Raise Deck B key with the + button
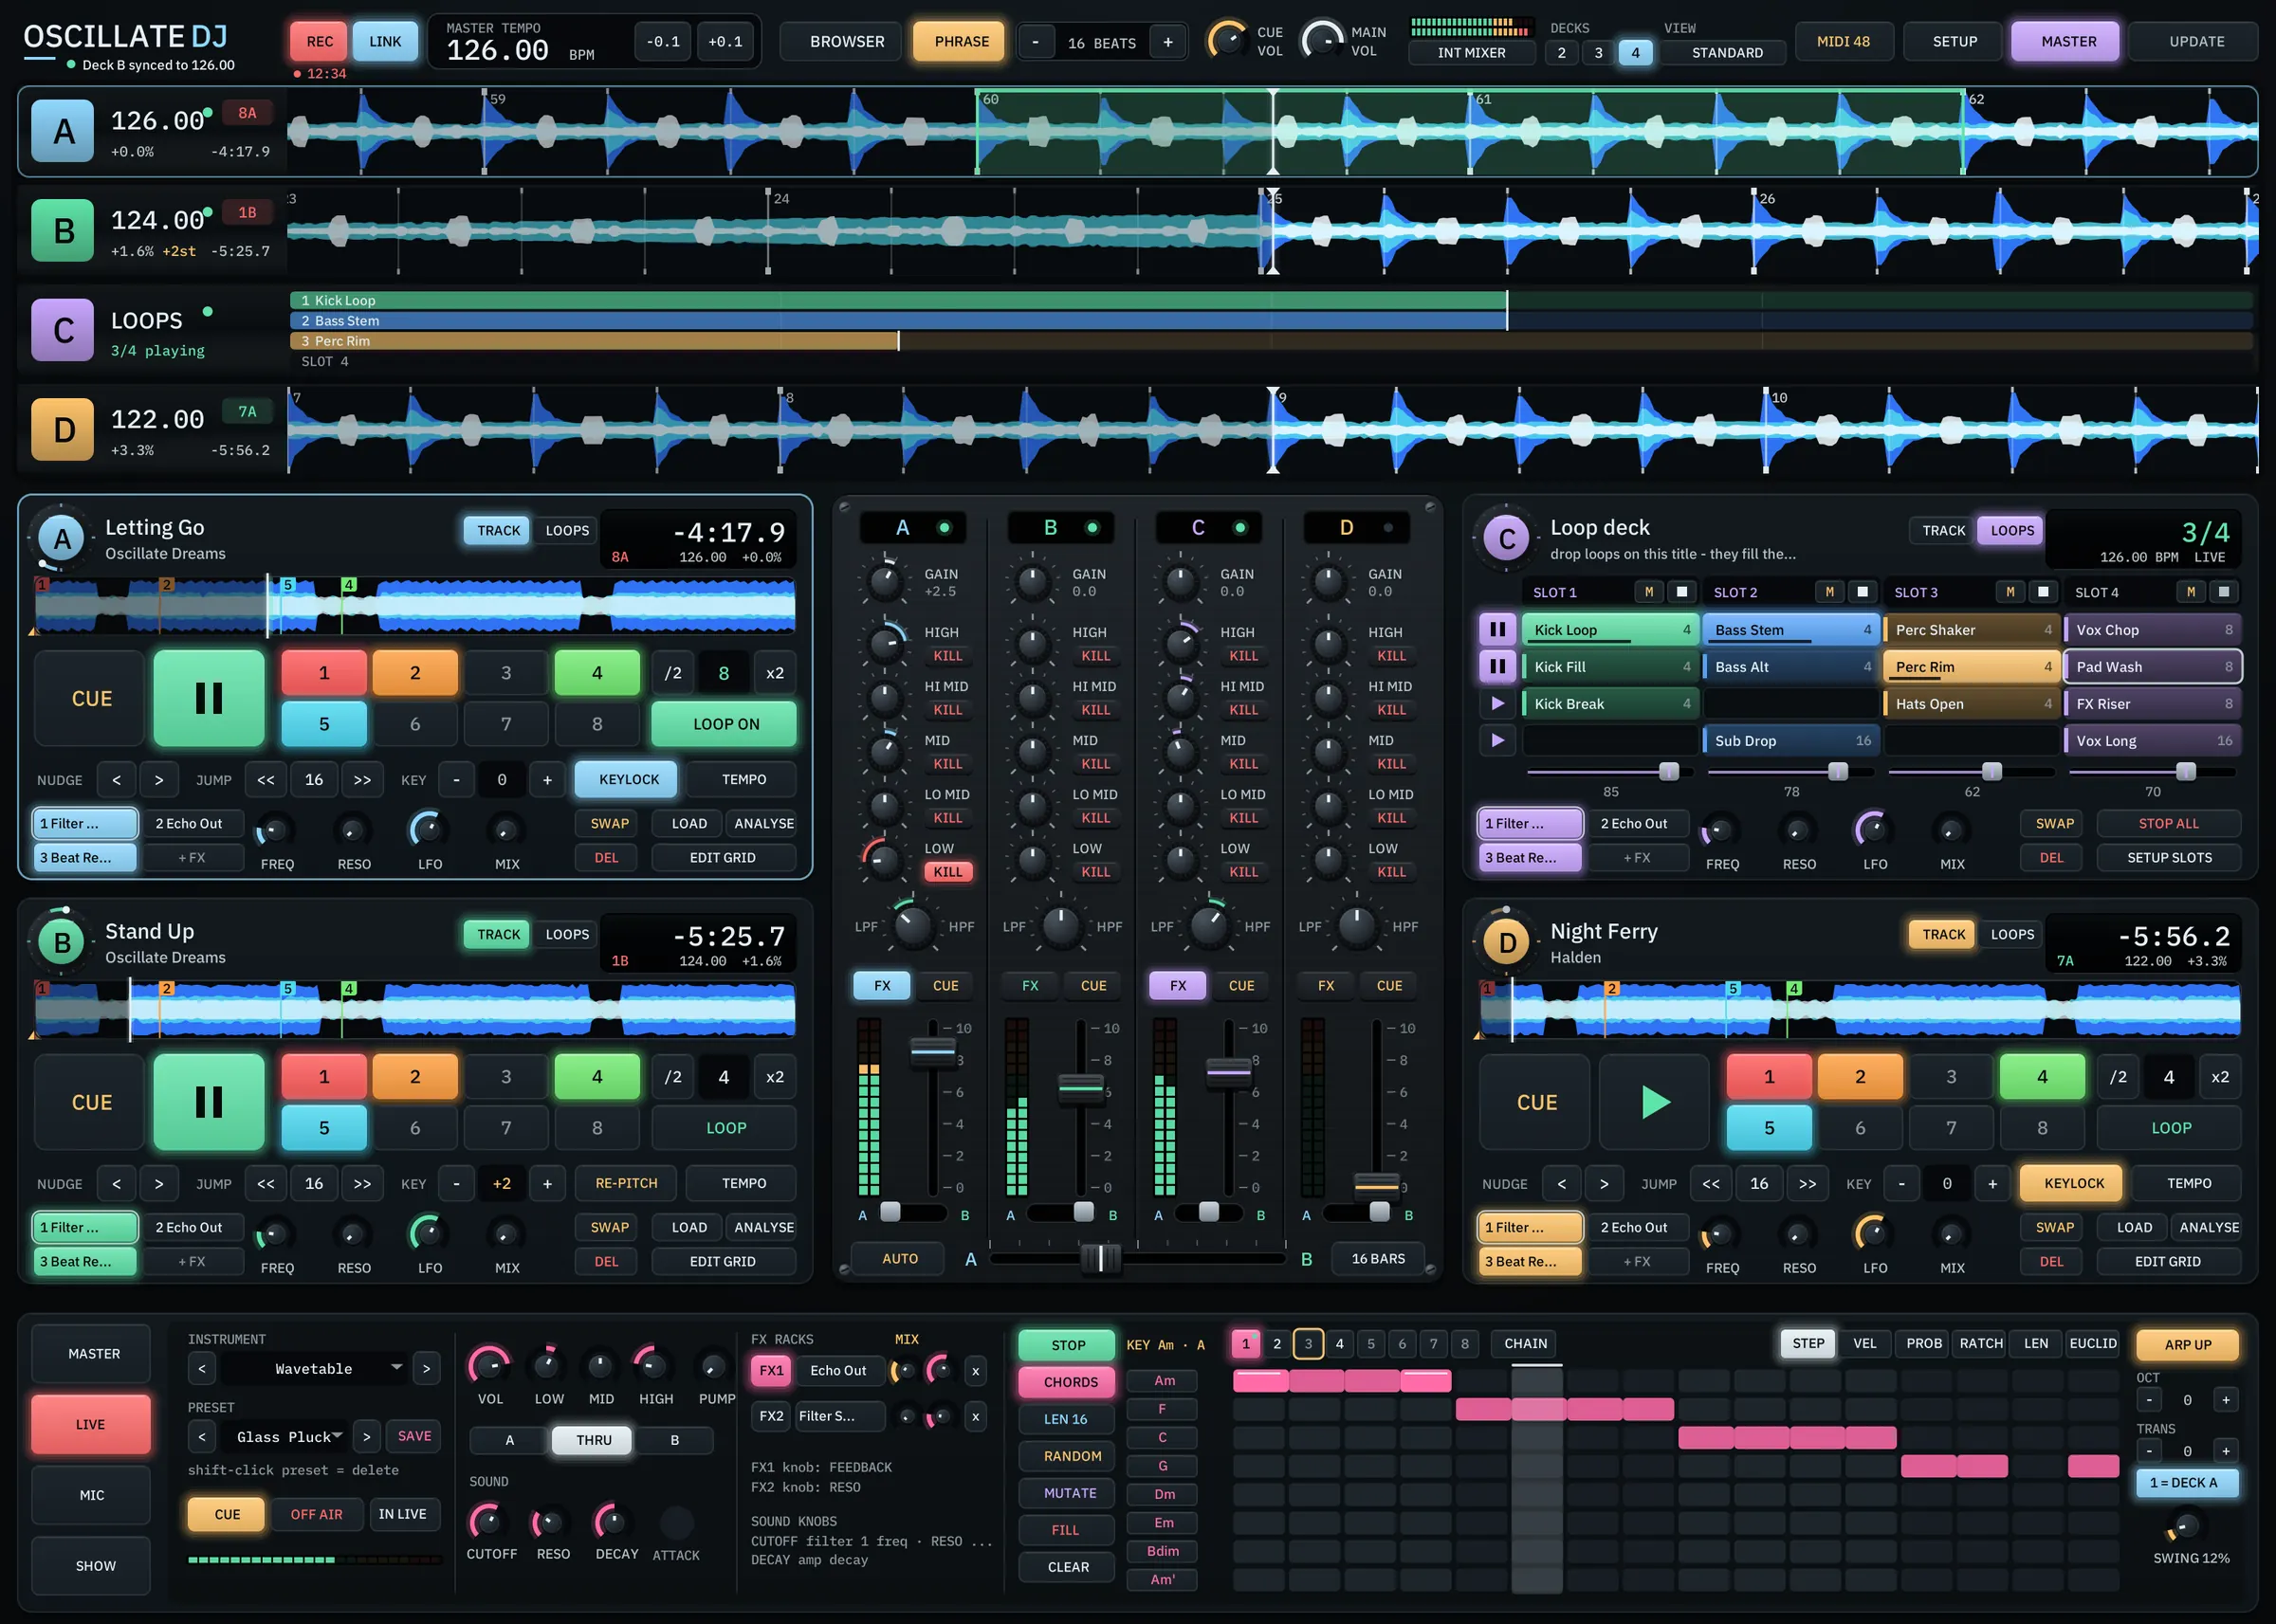The width and height of the screenshot is (2276, 1624). point(547,1184)
